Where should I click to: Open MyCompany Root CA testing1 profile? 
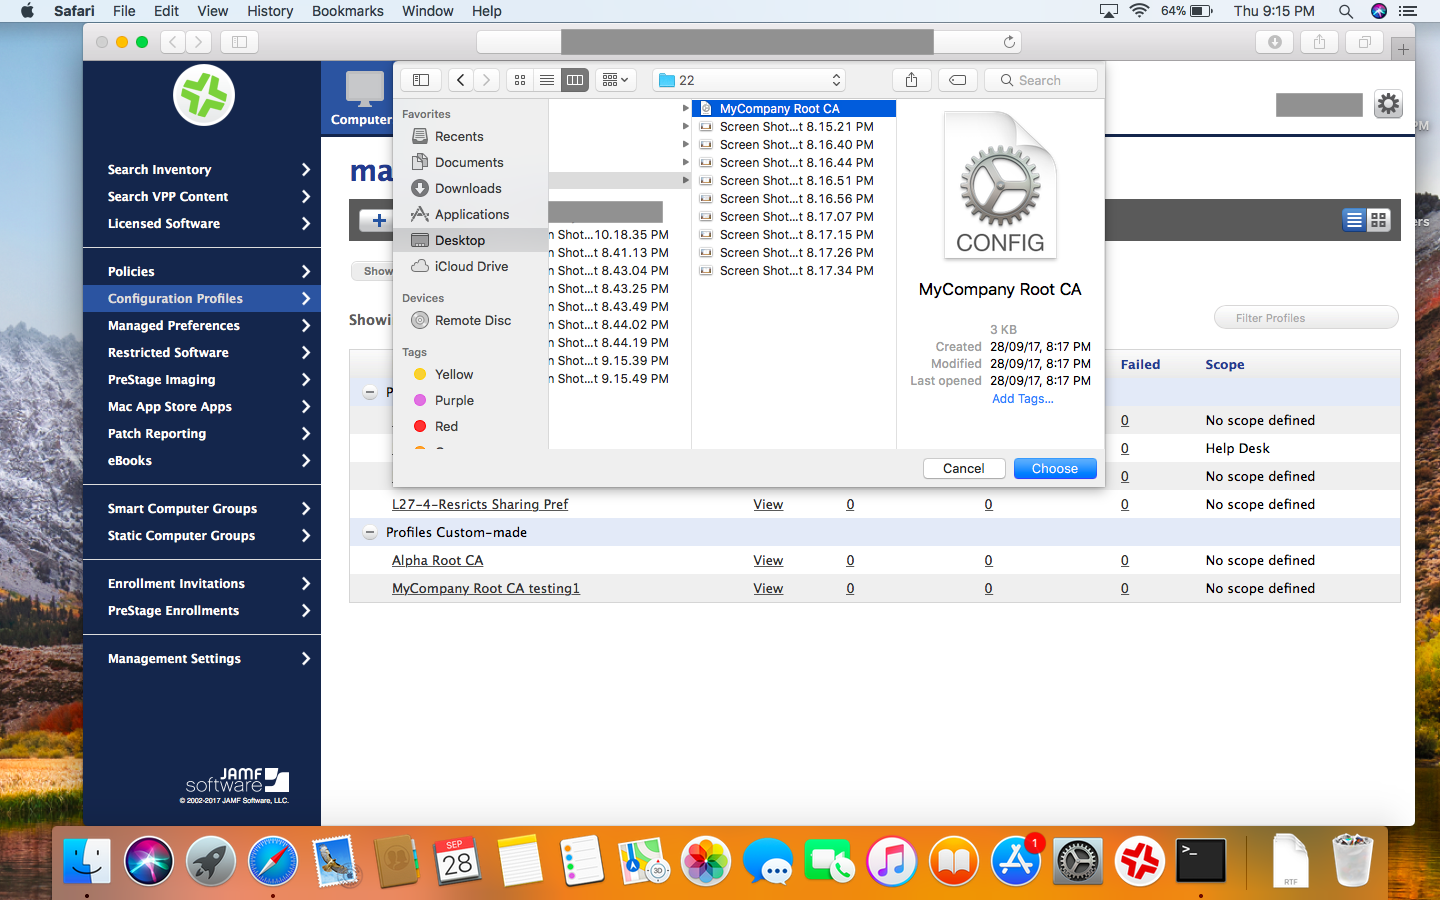(486, 589)
